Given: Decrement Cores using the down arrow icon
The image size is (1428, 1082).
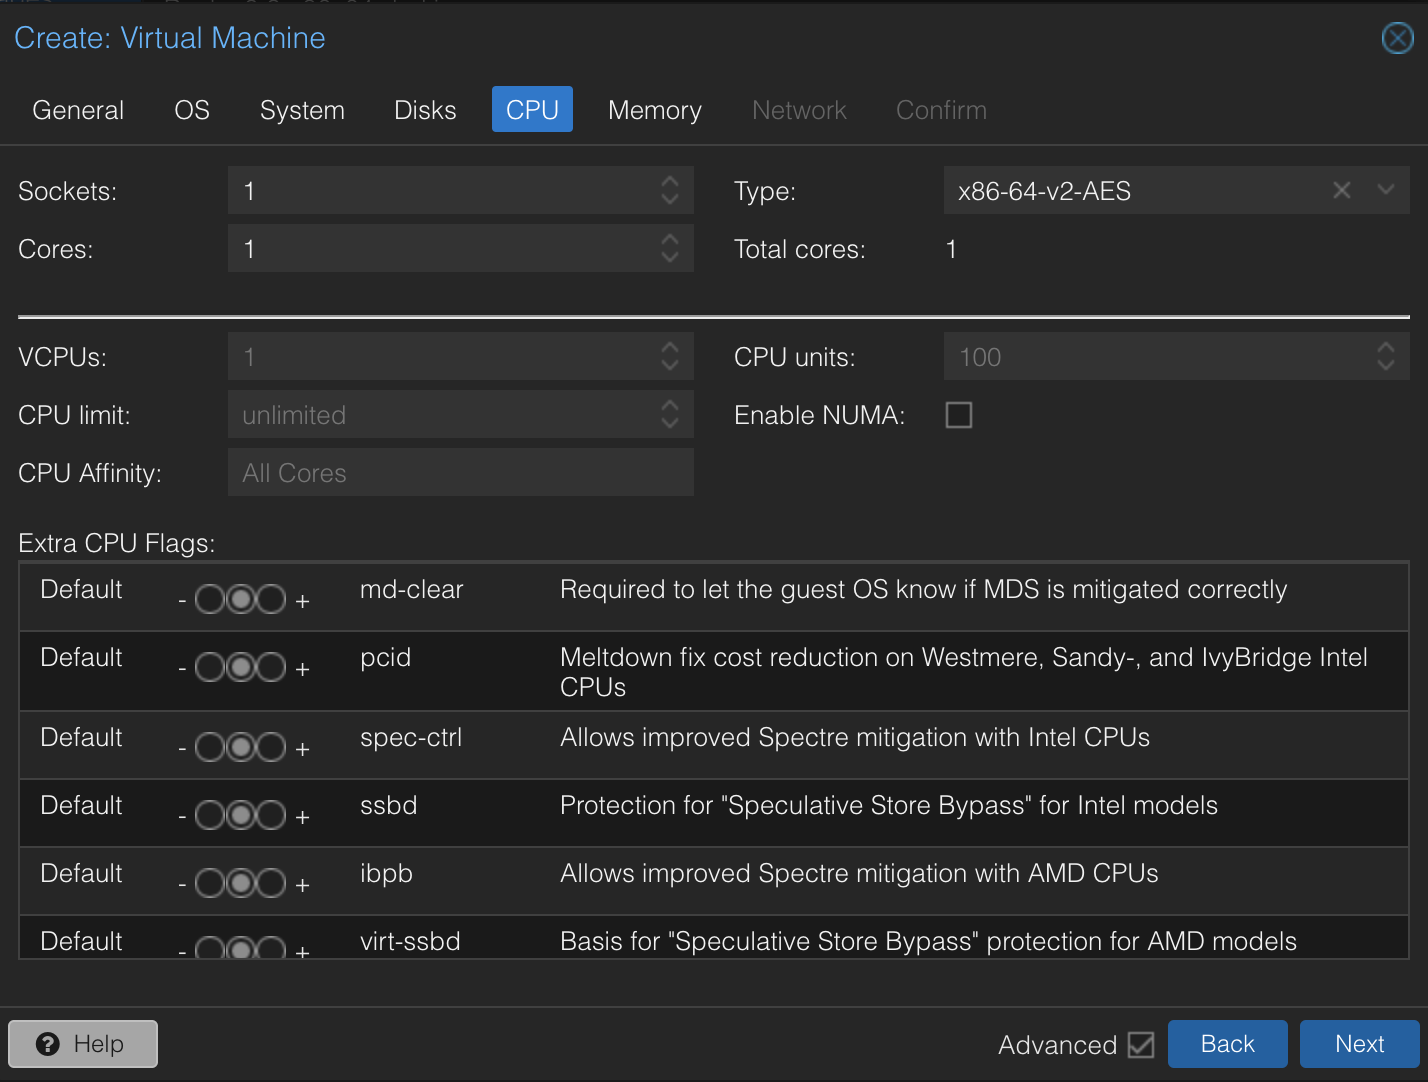Looking at the screenshot, I should click(669, 256).
